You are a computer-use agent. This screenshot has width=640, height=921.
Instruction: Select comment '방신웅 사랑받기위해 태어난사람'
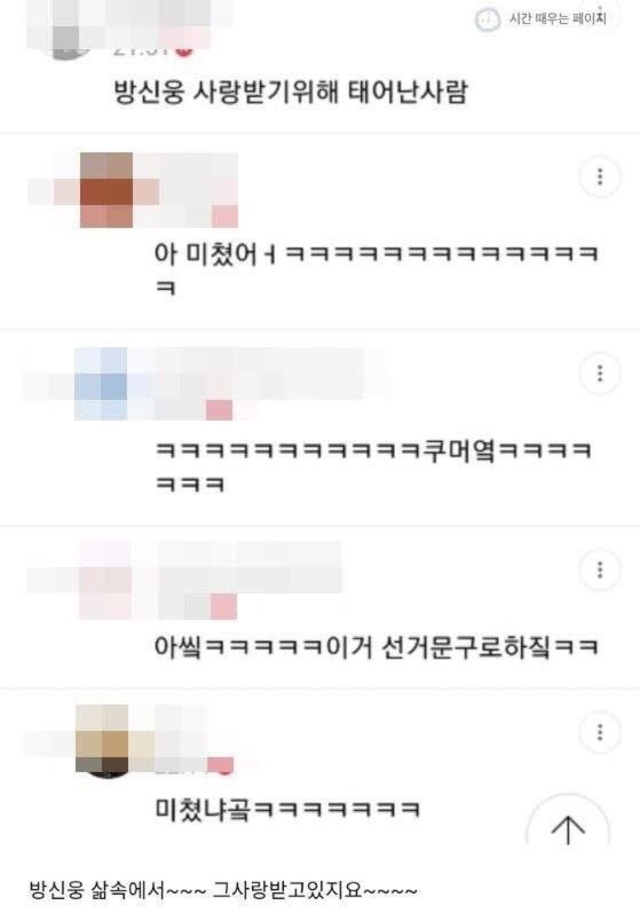291,92
